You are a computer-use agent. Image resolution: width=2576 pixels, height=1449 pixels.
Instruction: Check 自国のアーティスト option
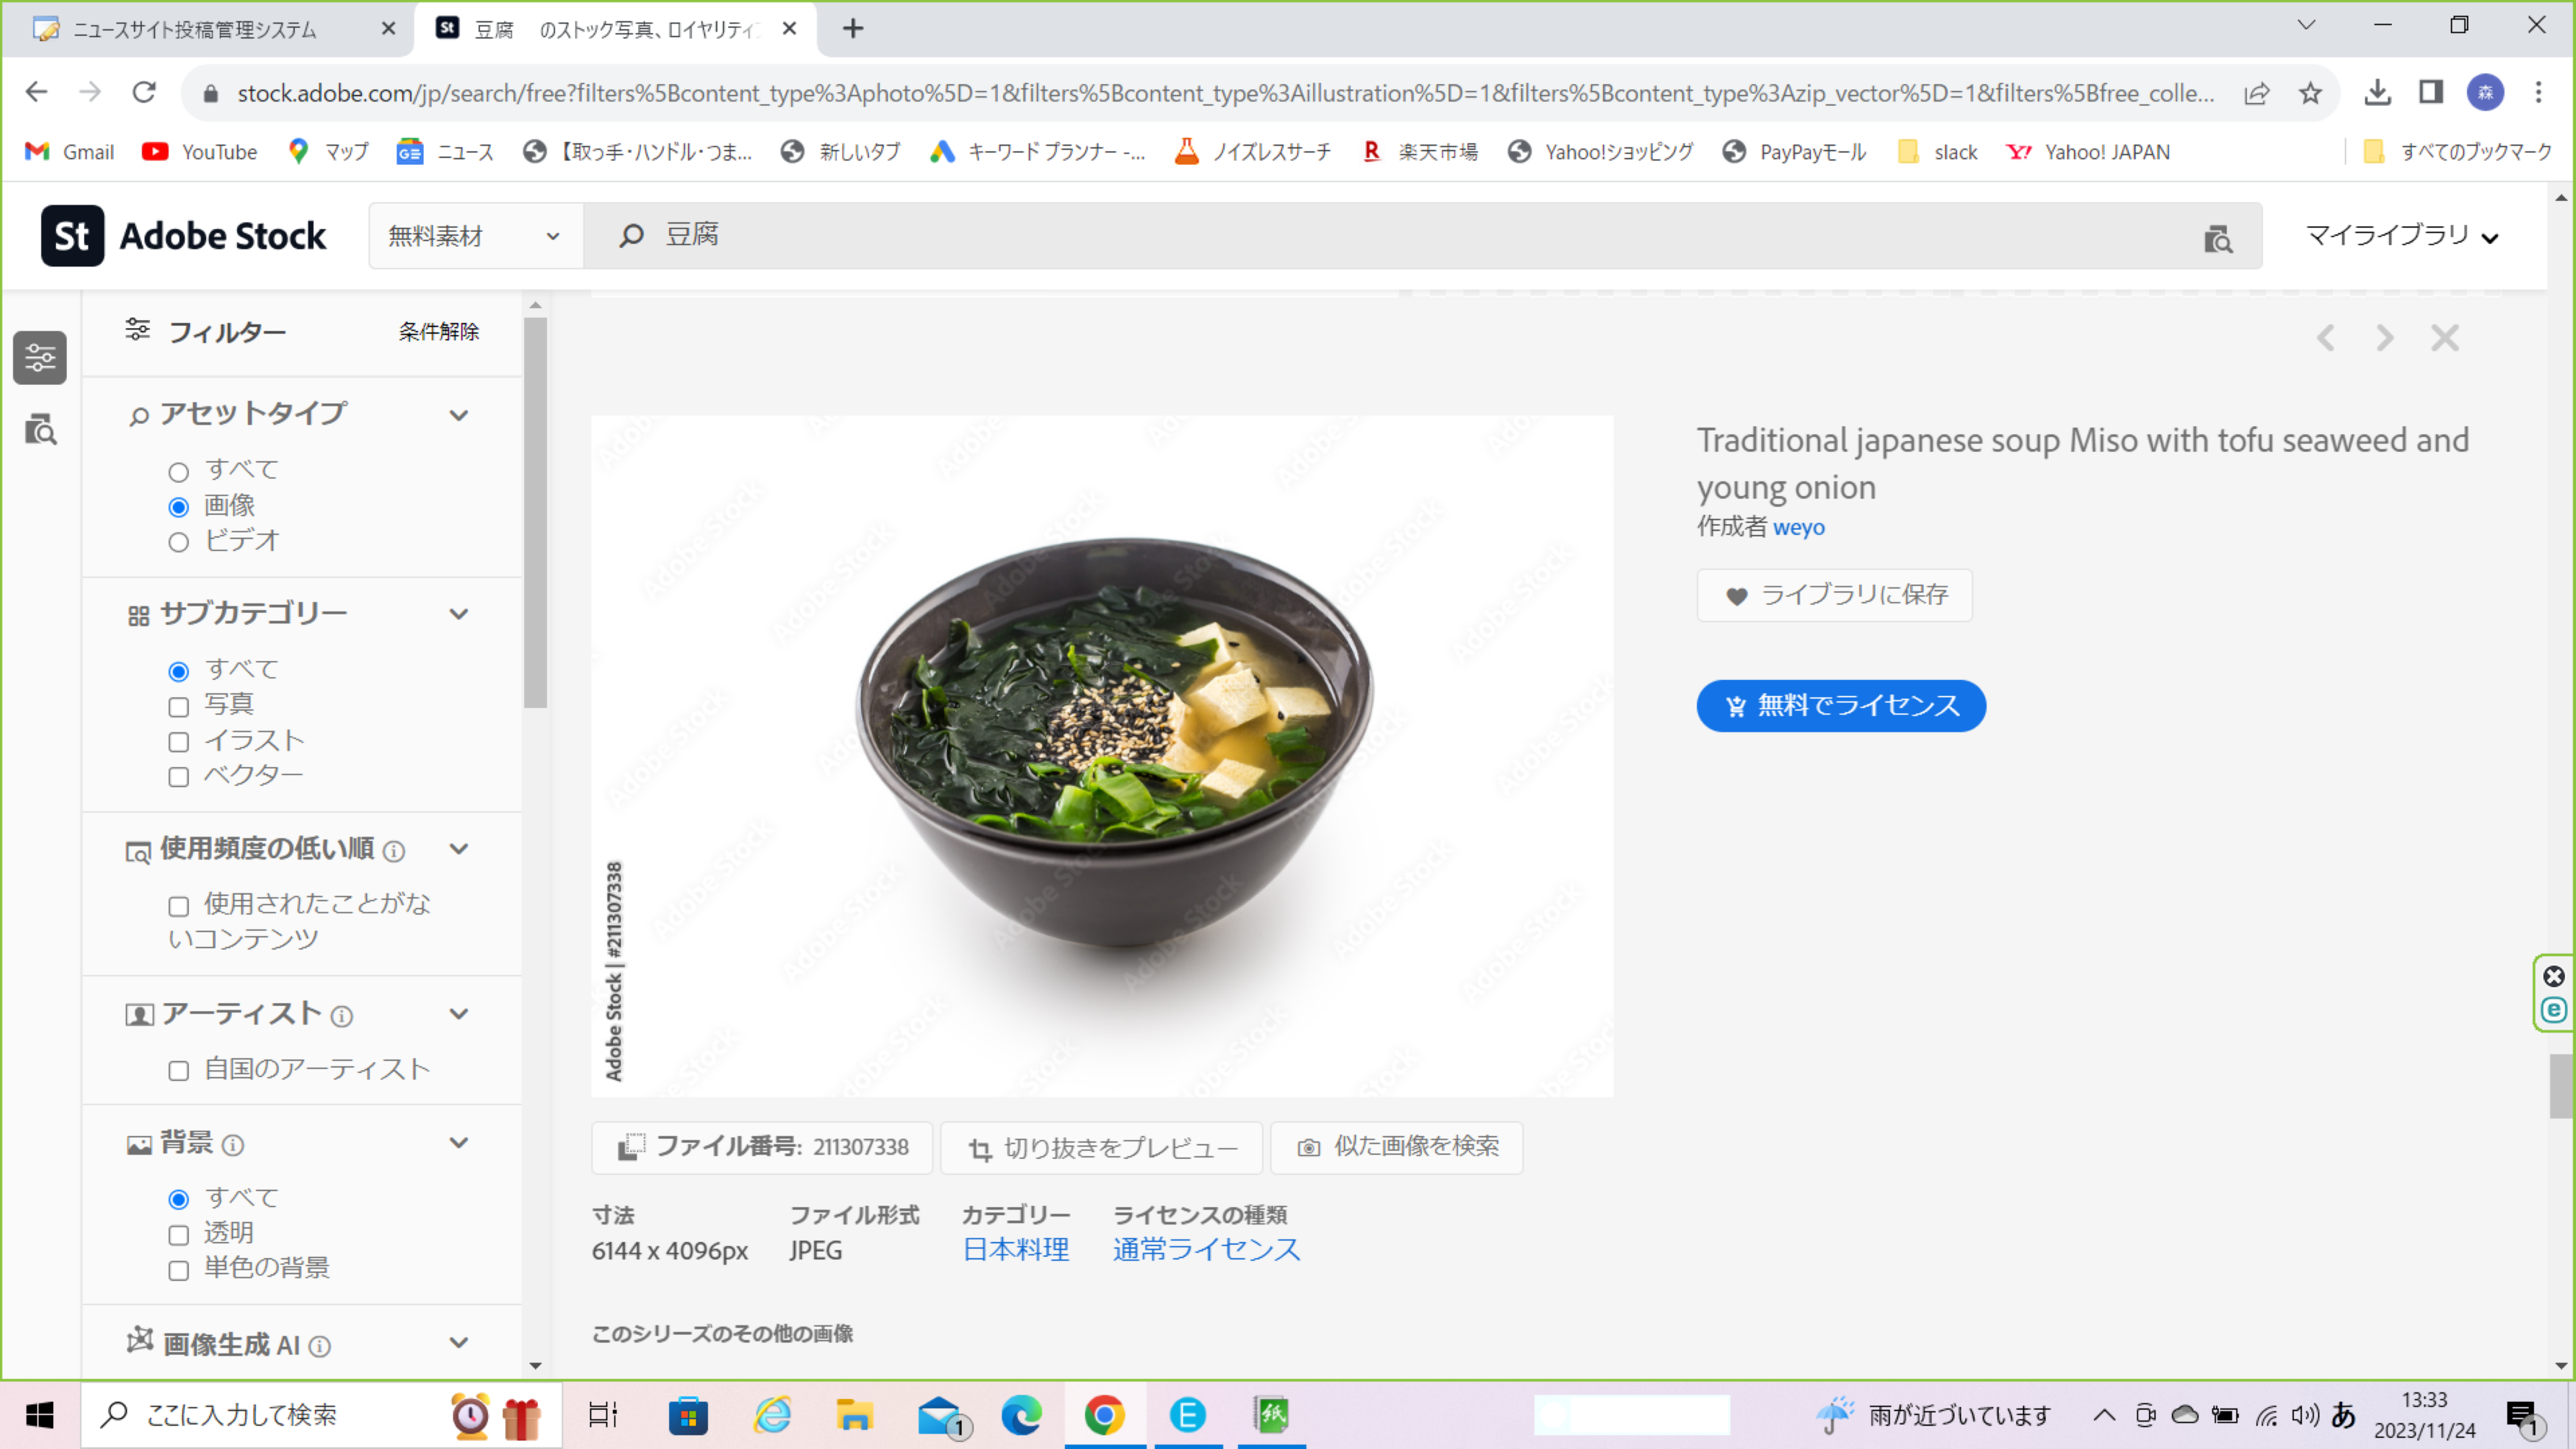point(178,1071)
